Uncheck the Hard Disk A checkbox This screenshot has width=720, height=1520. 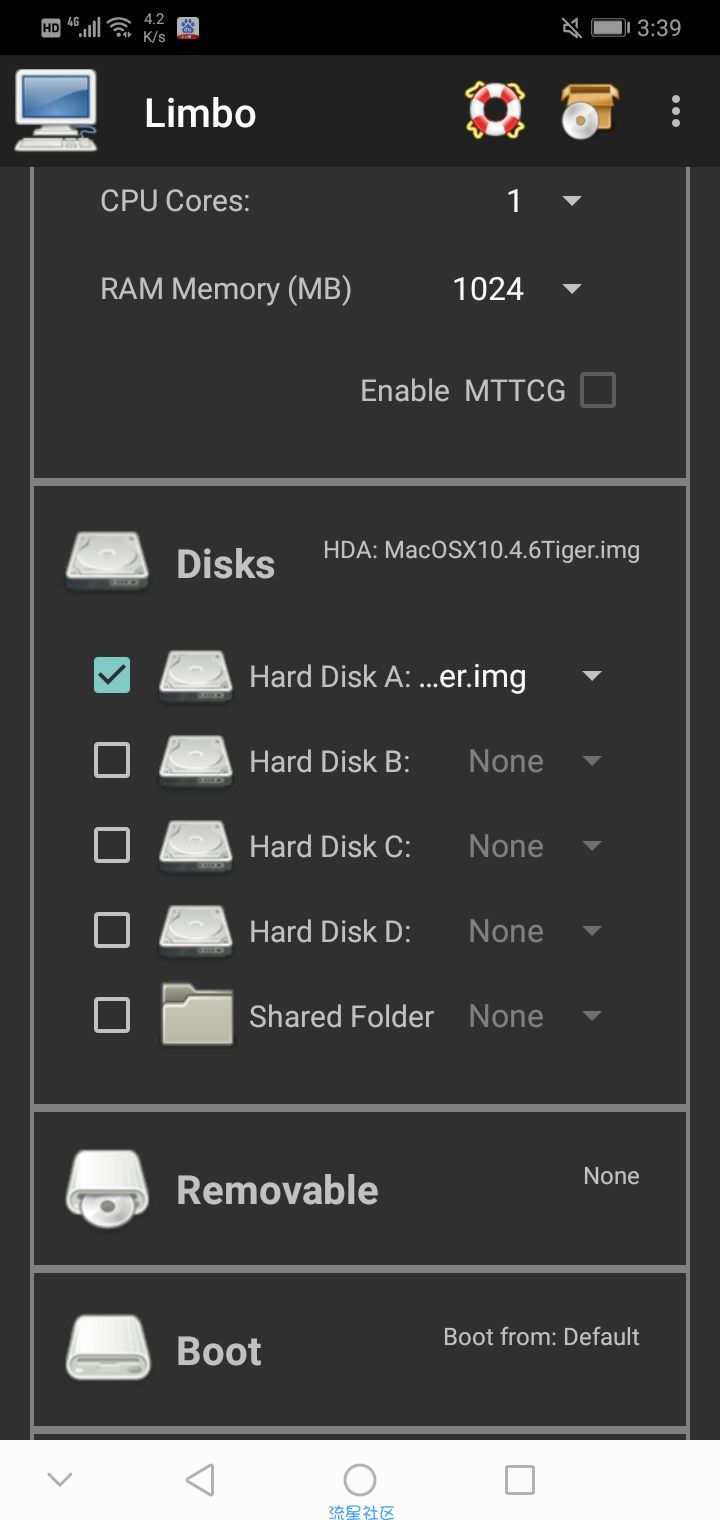point(112,676)
